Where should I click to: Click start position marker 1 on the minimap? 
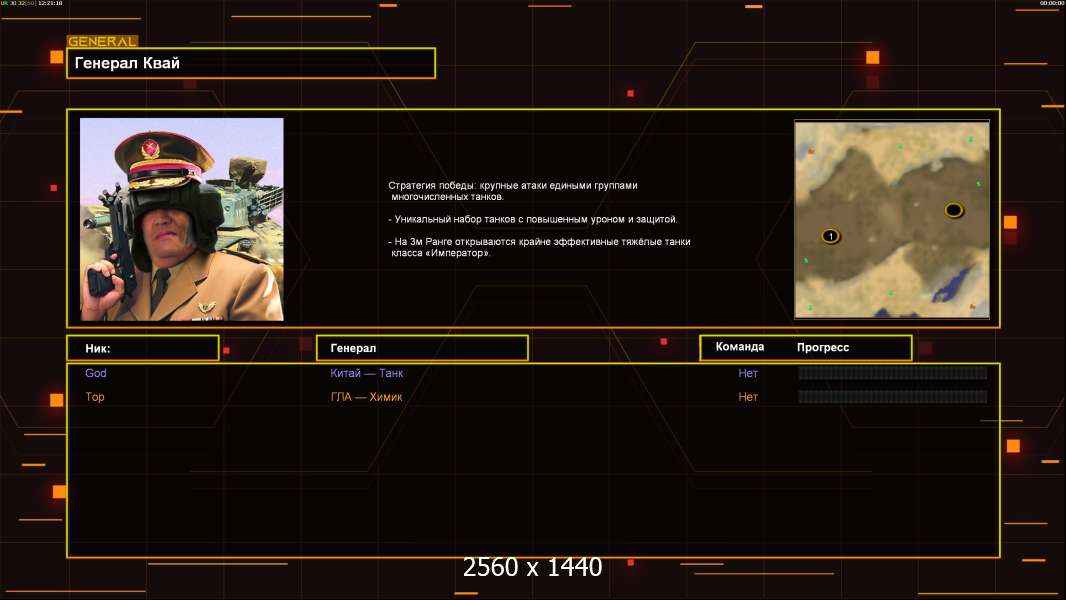coord(830,236)
